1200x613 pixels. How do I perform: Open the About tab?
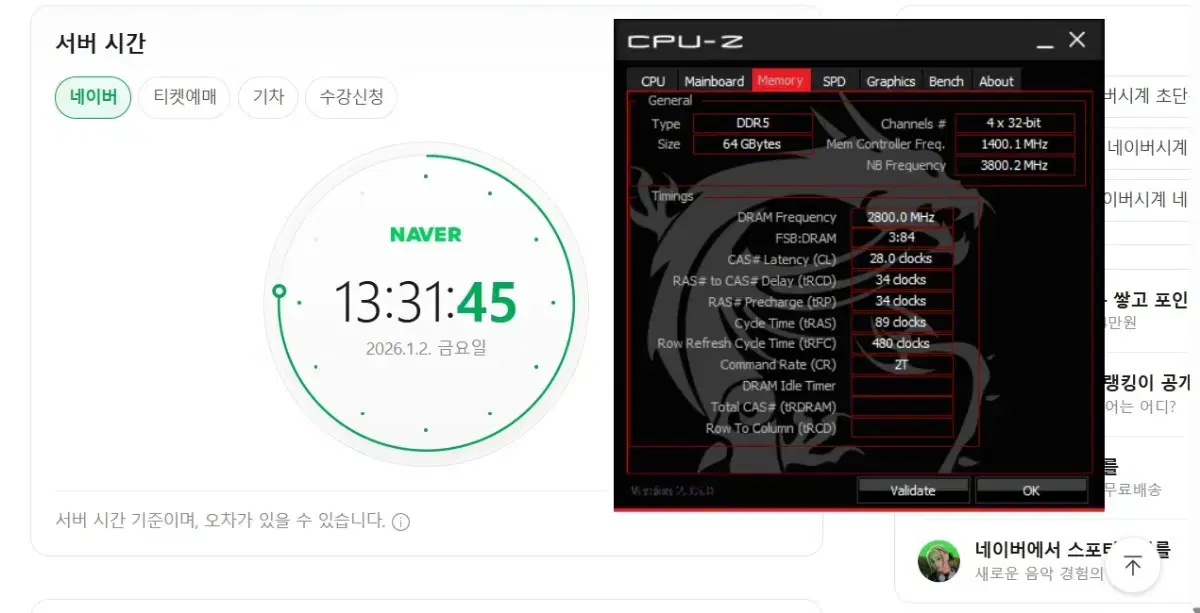point(996,81)
